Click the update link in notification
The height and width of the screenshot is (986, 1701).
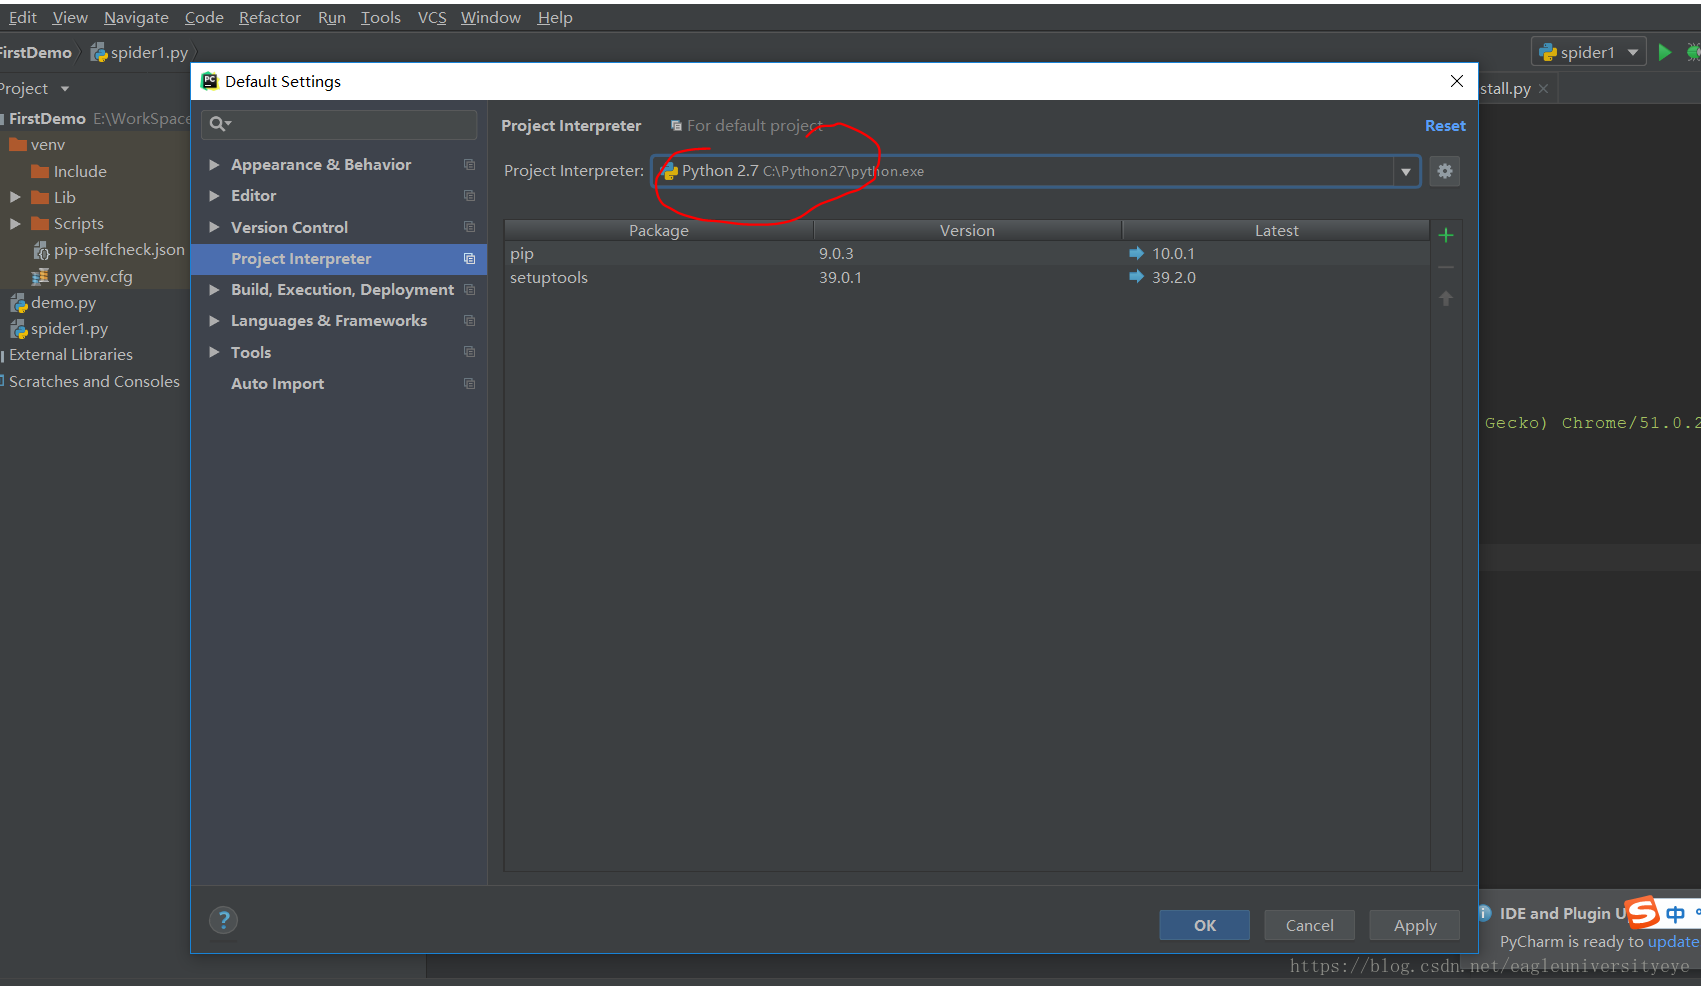tap(1673, 942)
